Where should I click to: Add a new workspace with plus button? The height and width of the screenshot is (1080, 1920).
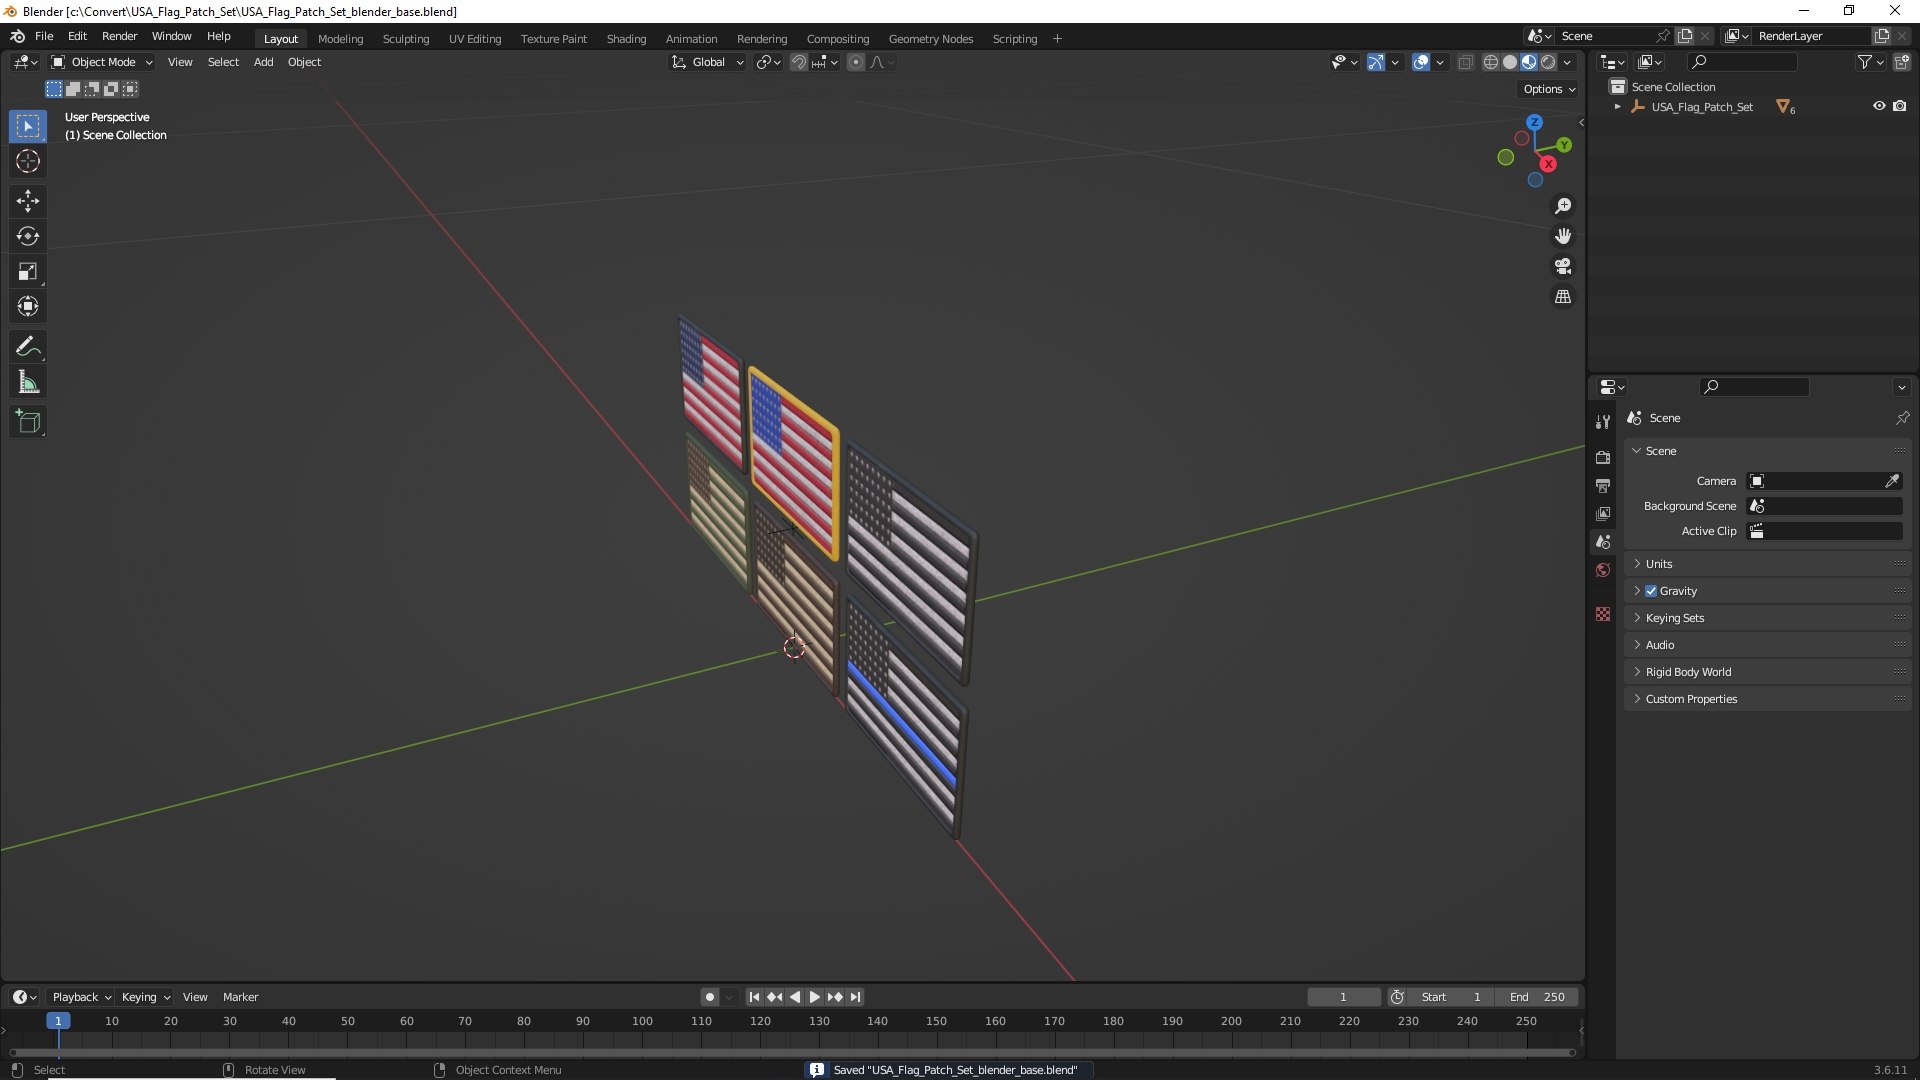[x=1057, y=39]
